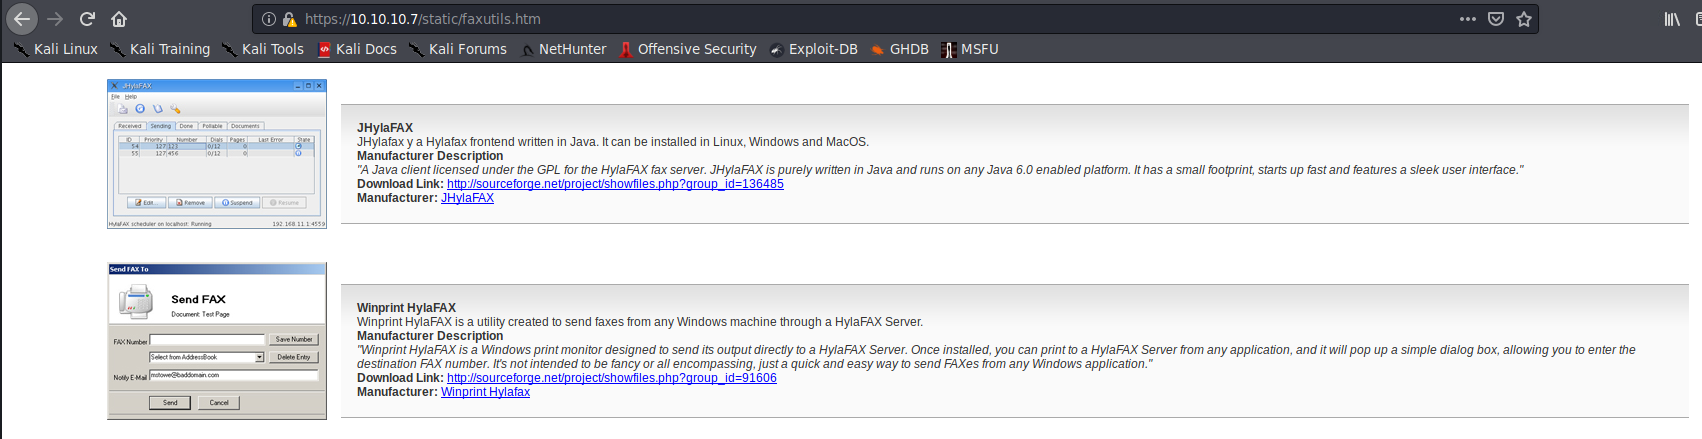The height and width of the screenshot is (439, 1702).
Task: Follow the Winprint HylaFAX sourceforge download link
Action: [x=611, y=378]
